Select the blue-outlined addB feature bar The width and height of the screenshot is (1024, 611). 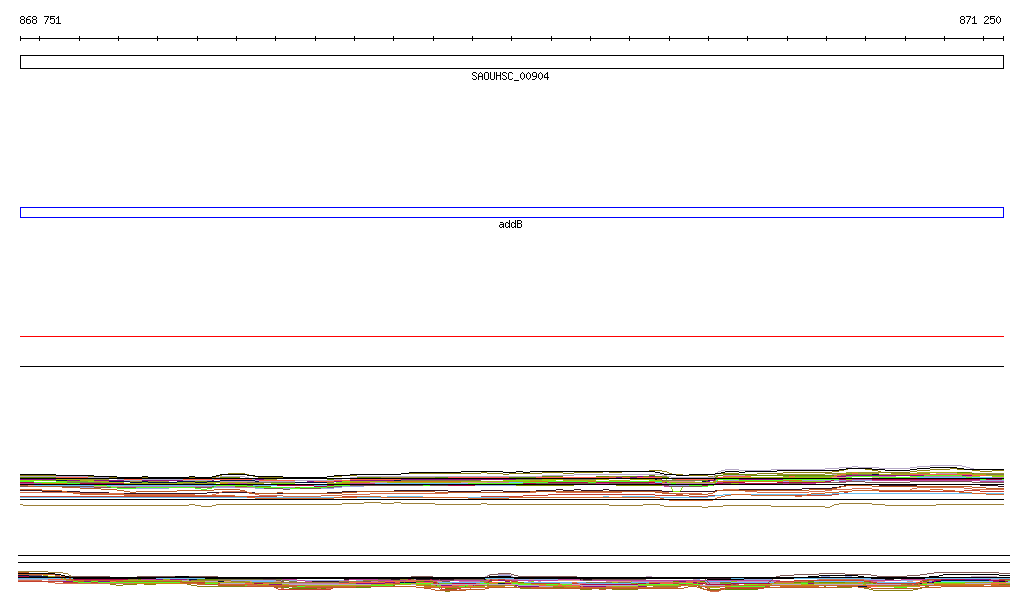click(x=511, y=212)
